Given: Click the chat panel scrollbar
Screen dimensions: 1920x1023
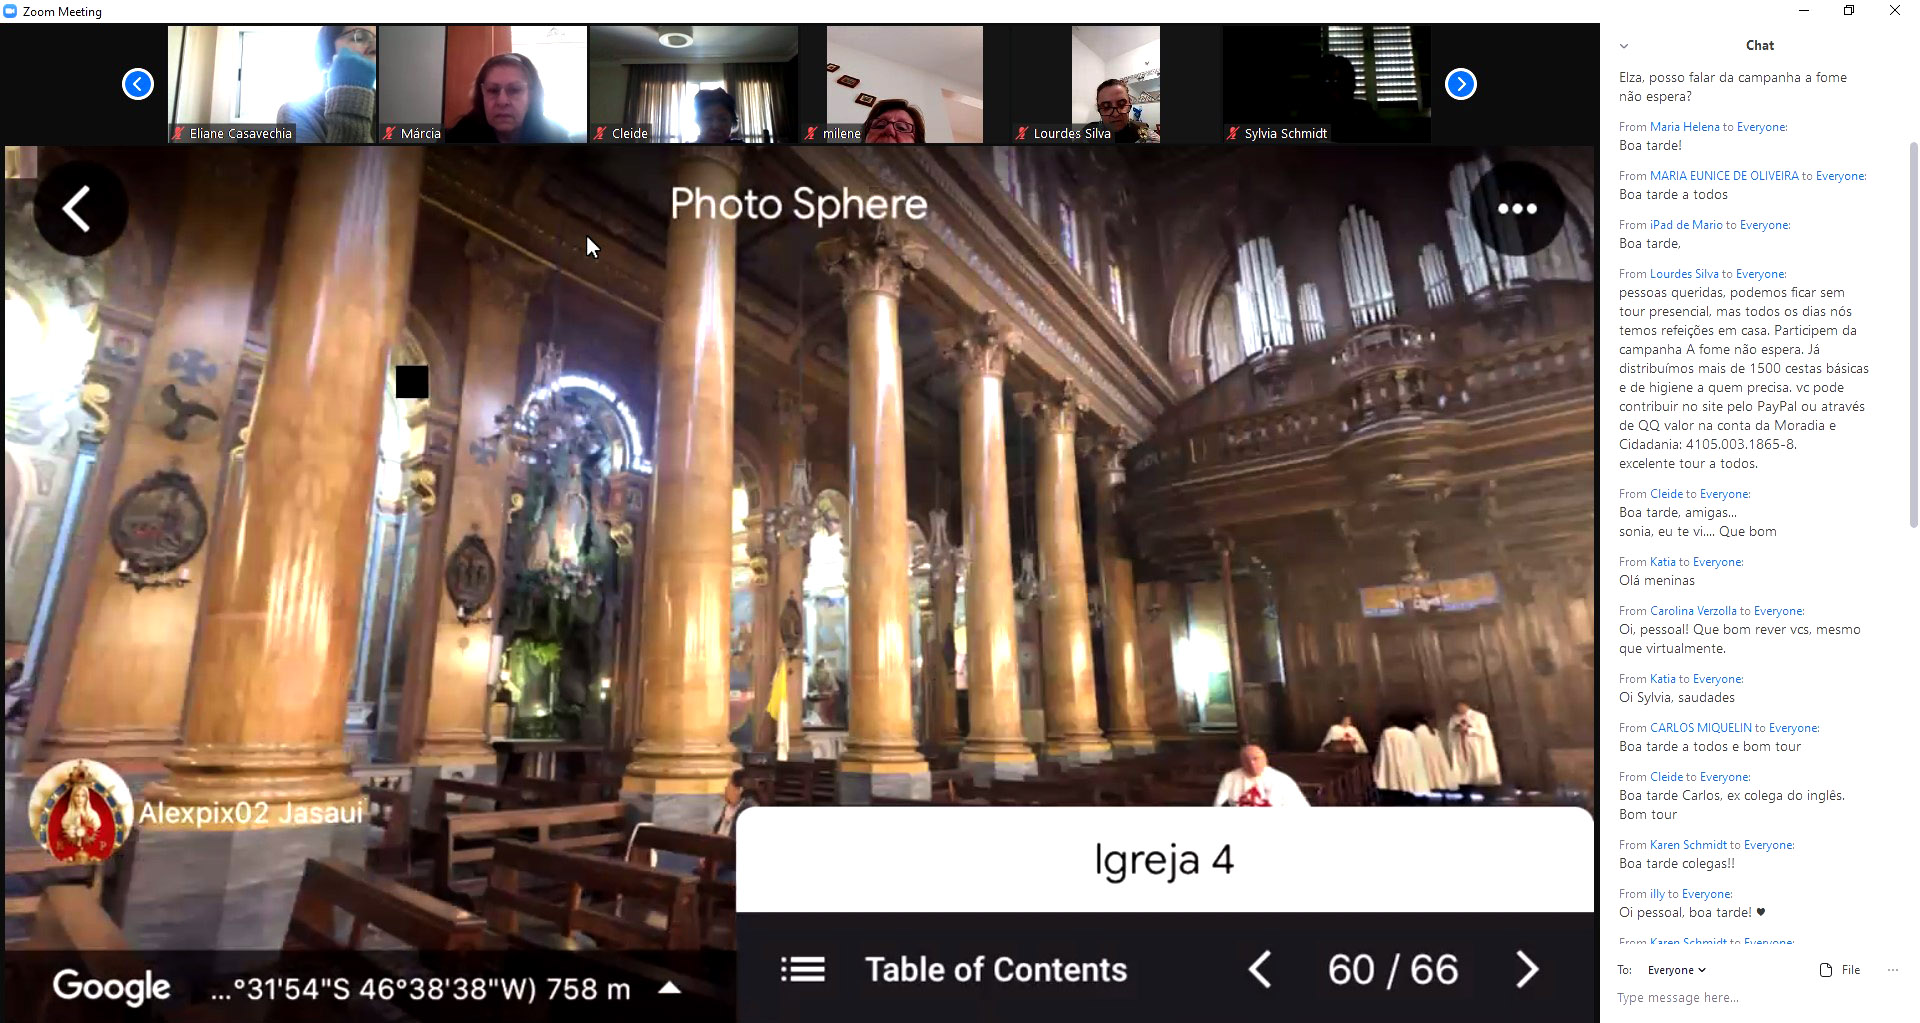Looking at the screenshot, I should pyautogui.click(x=1913, y=330).
